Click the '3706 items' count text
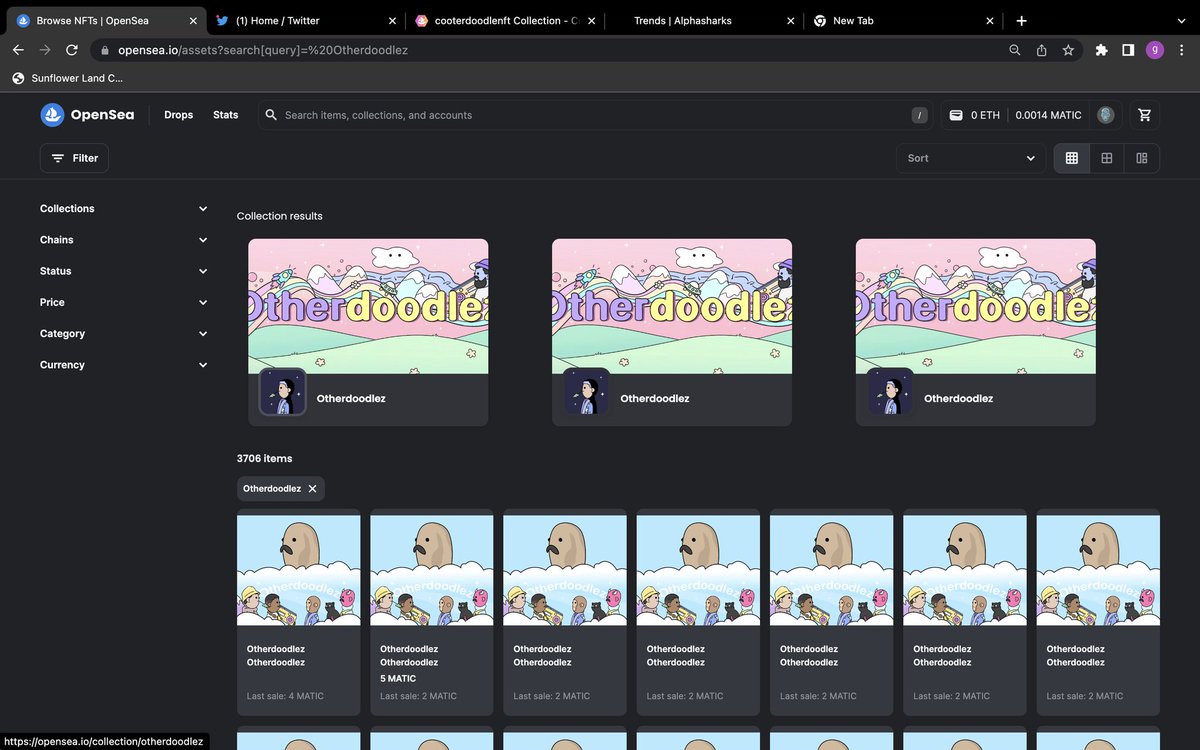The width and height of the screenshot is (1200, 750). click(265, 459)
